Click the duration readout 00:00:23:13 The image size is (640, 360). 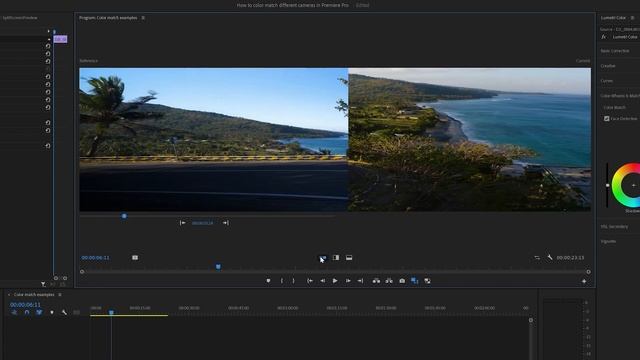pos(570,258)
